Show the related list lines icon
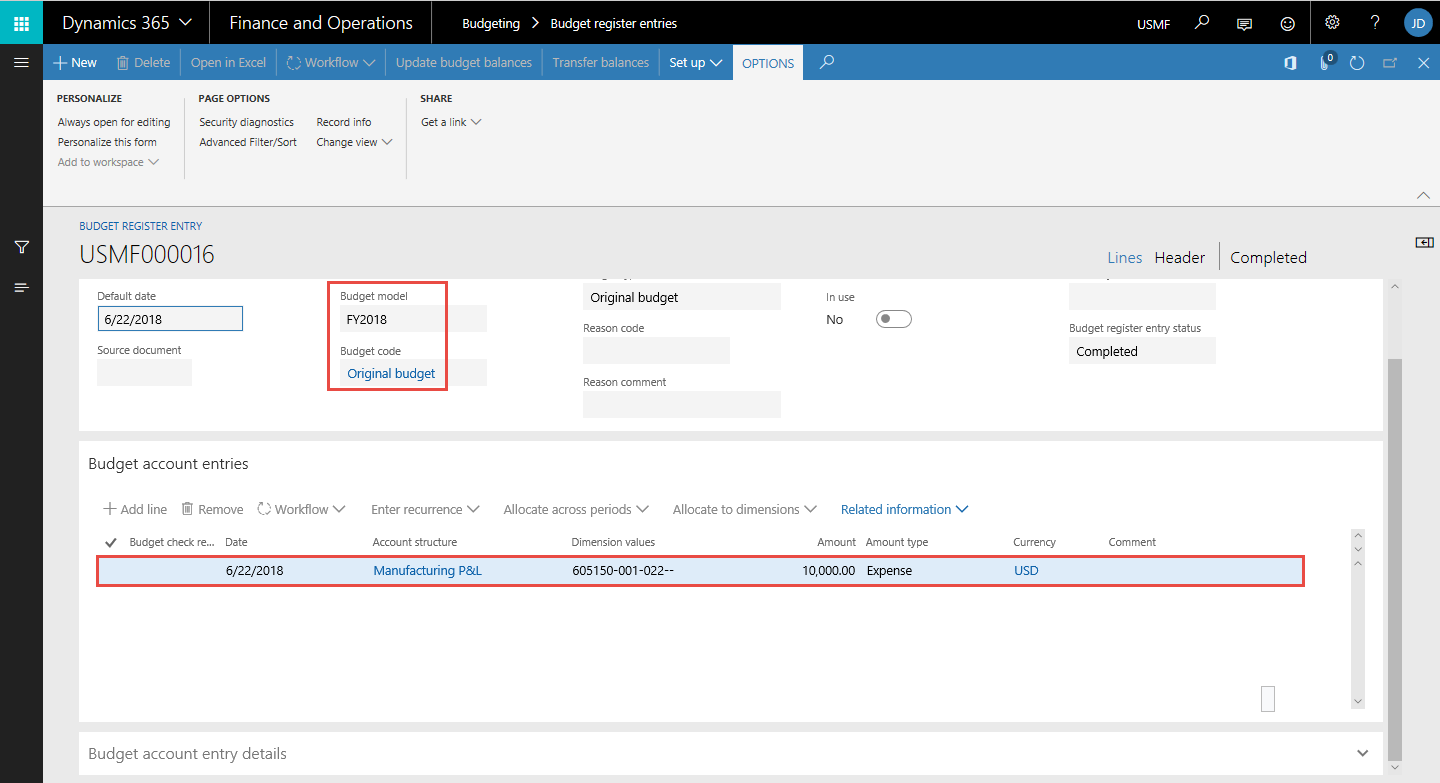 (21, 288)
